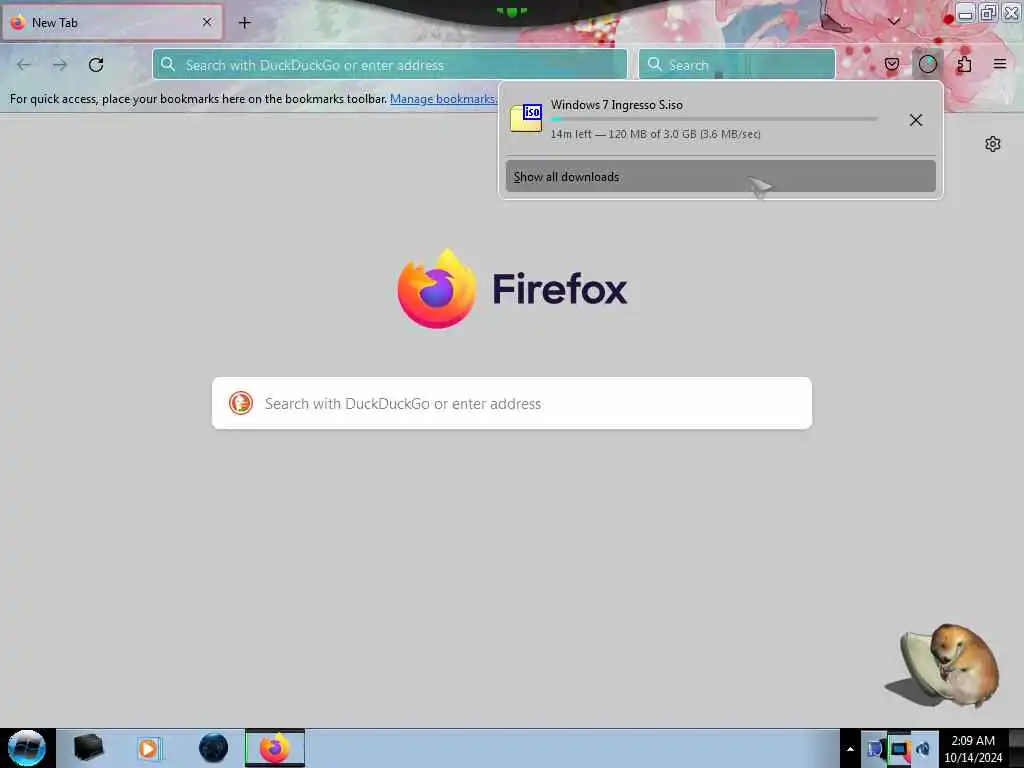1024x768 pixels.
Task: Open new tab personalize gear icon
Action: 993,144
